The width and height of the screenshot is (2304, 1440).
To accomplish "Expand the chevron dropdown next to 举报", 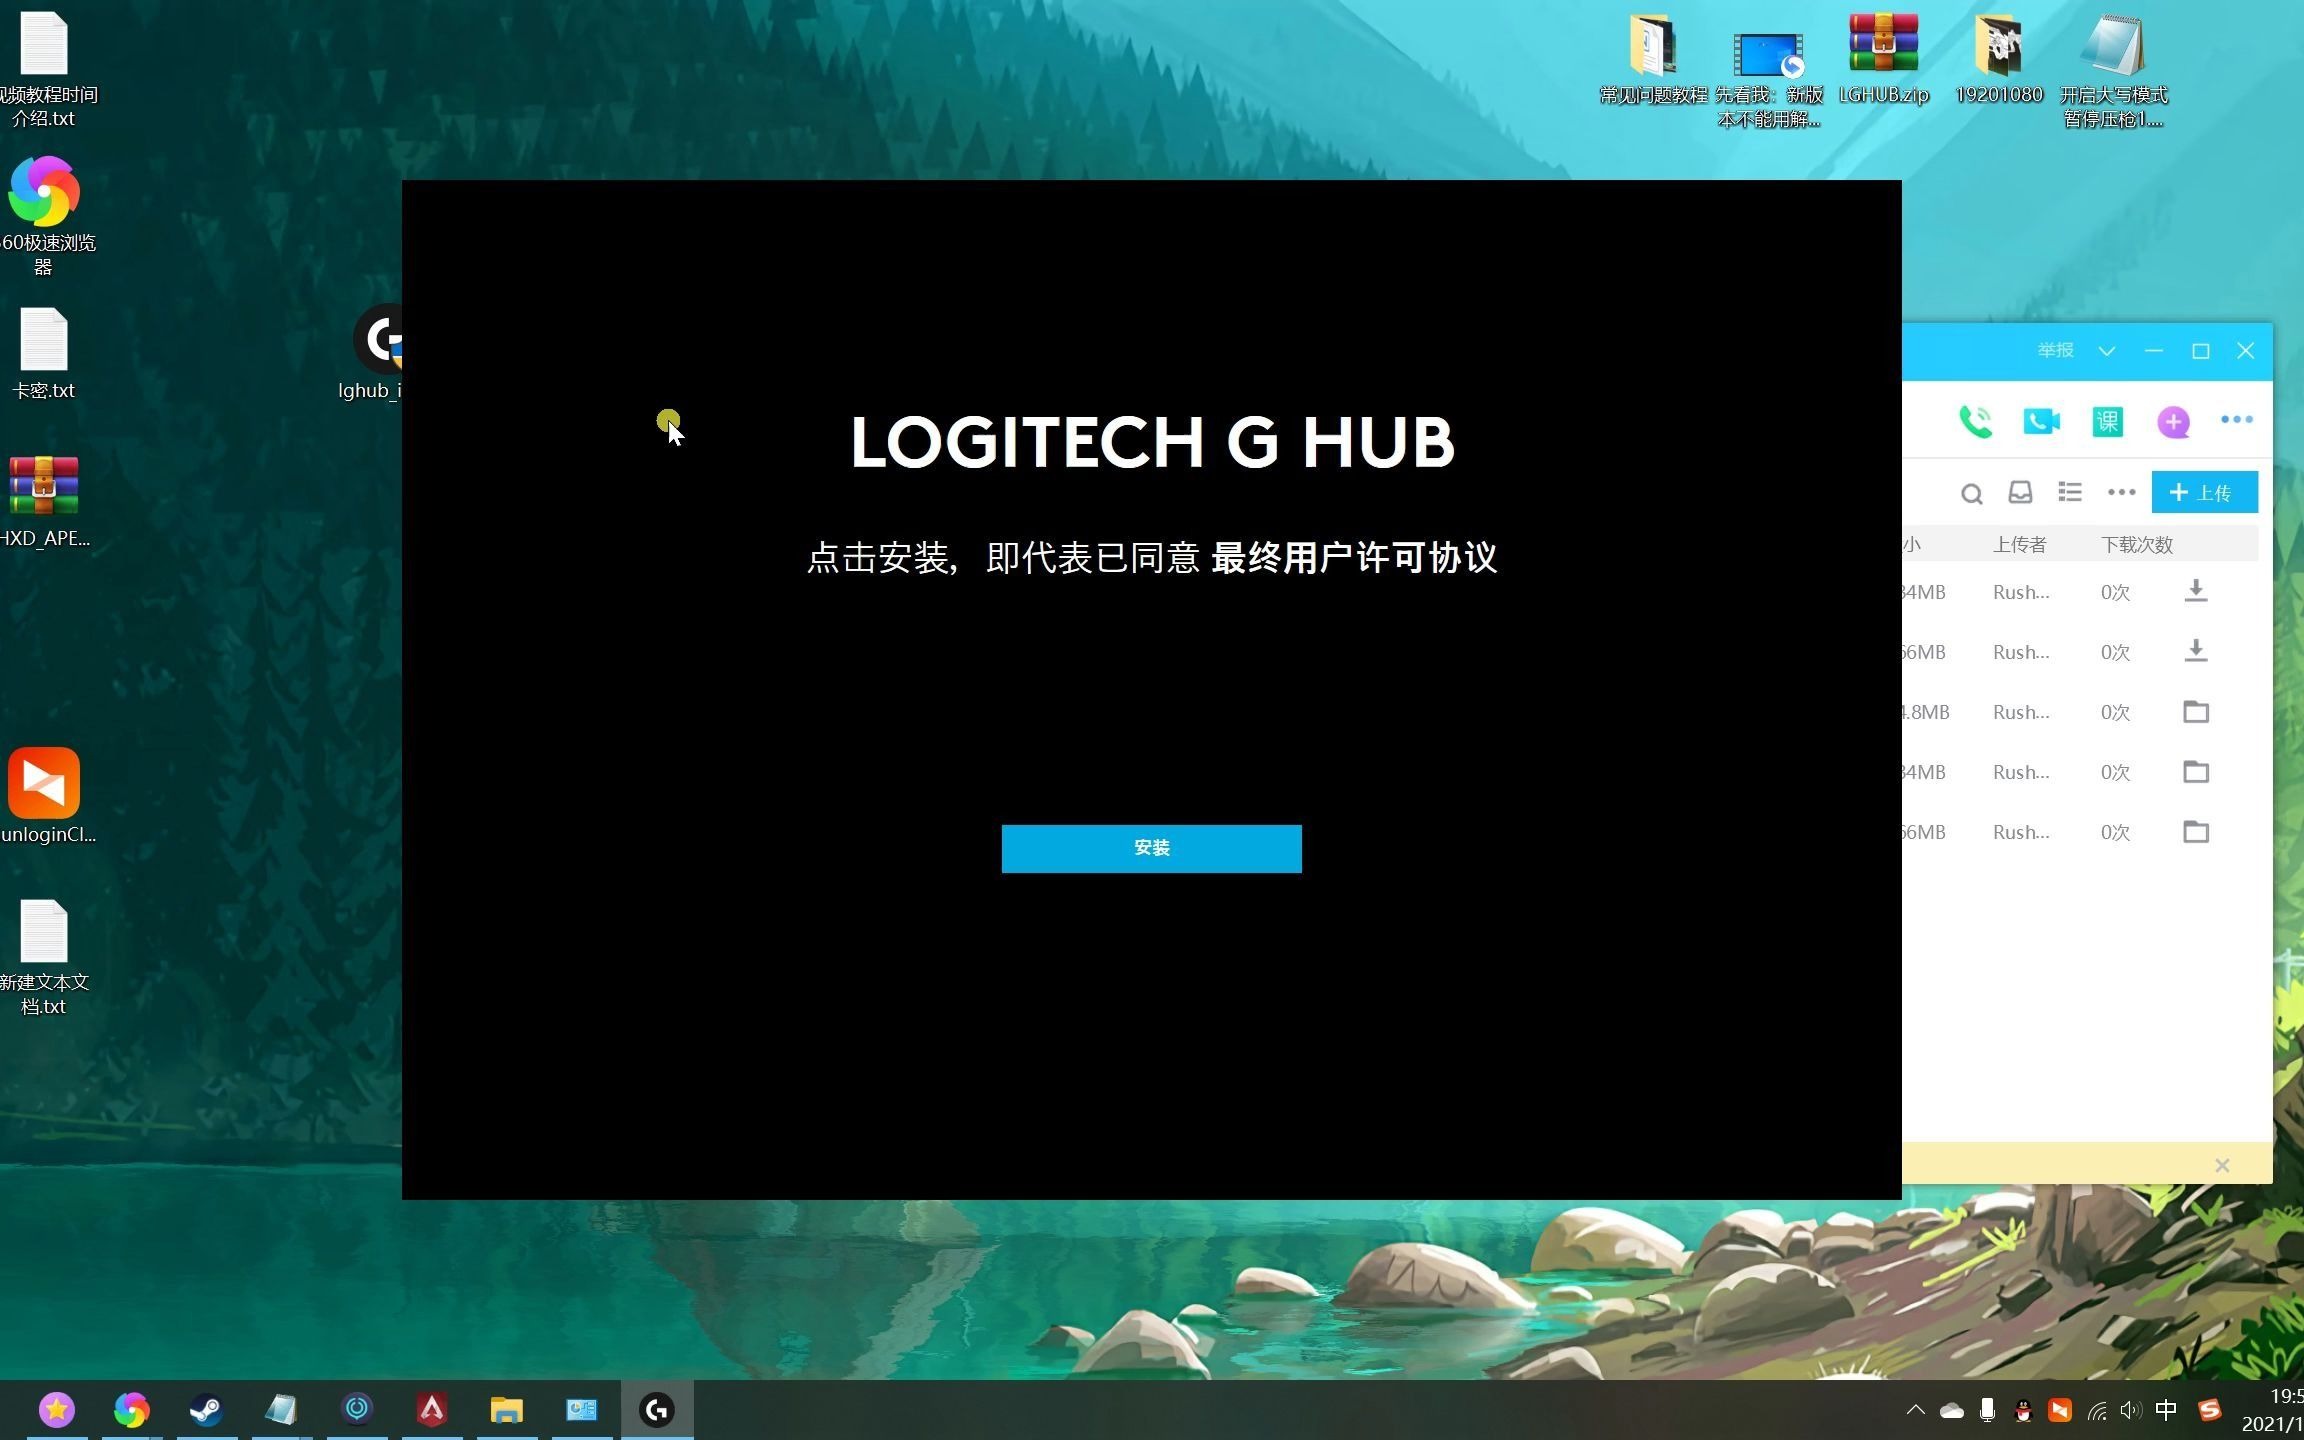I will pos(2106,351).
